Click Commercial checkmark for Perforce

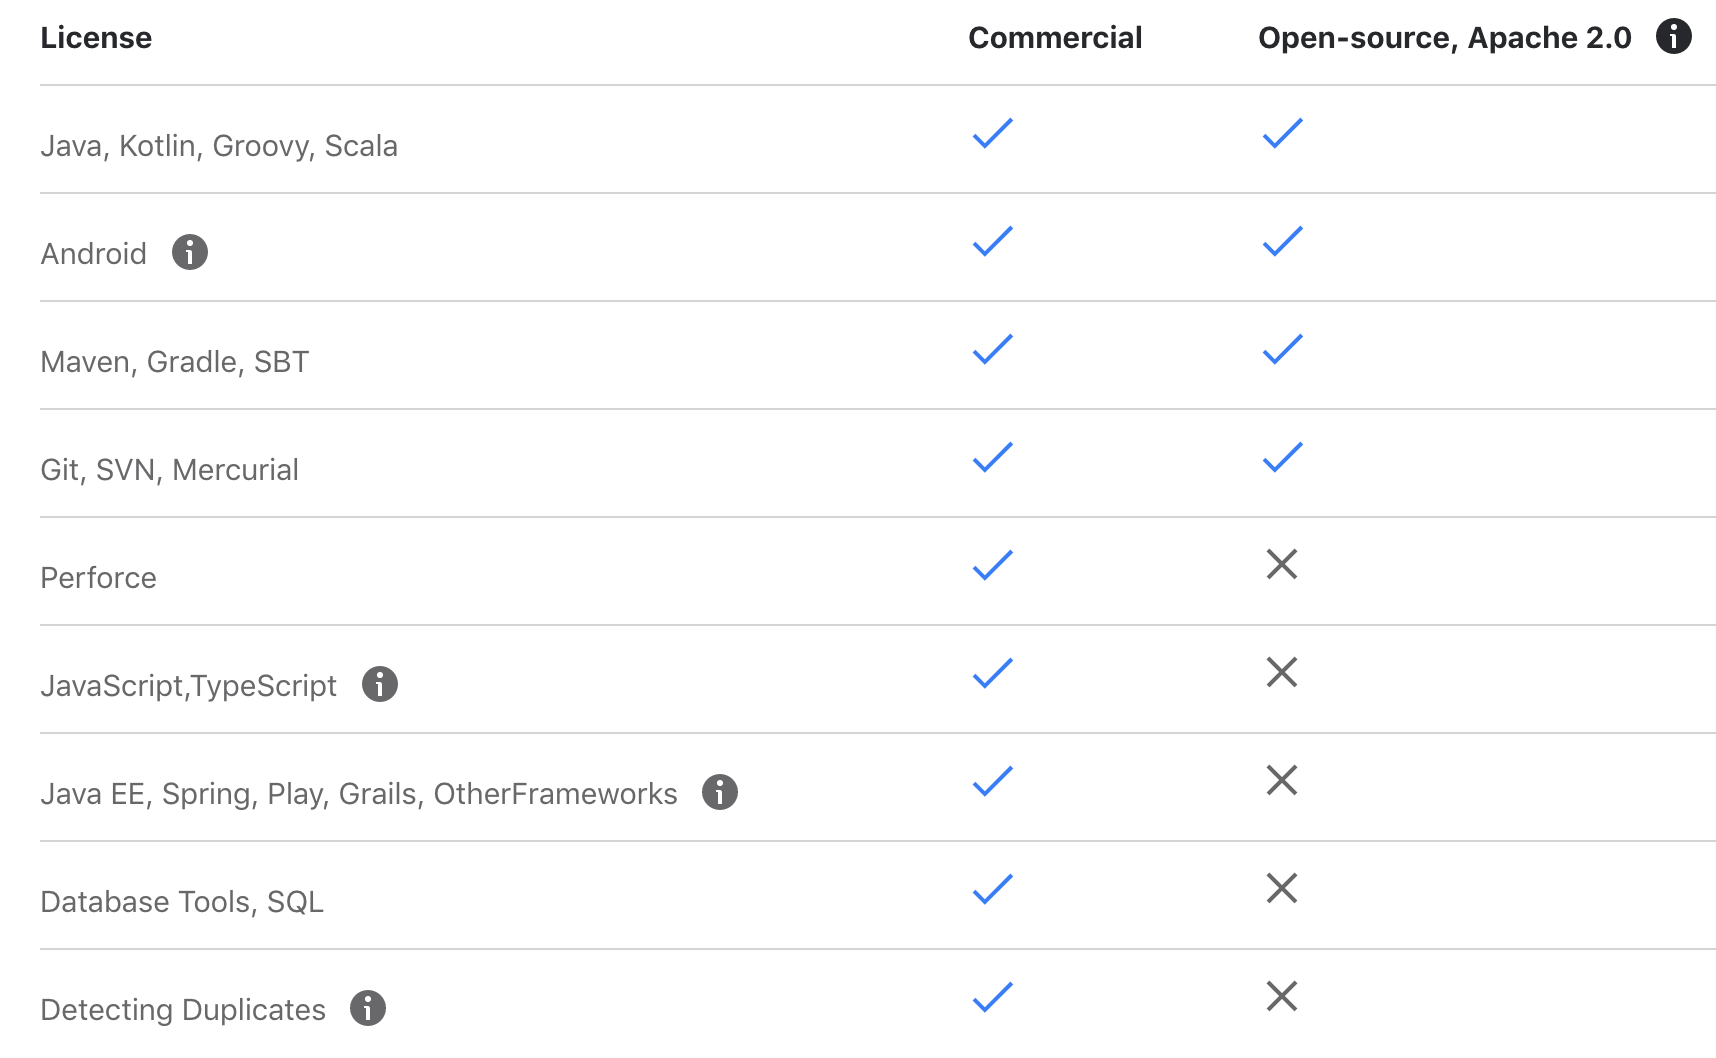[993, 565]
